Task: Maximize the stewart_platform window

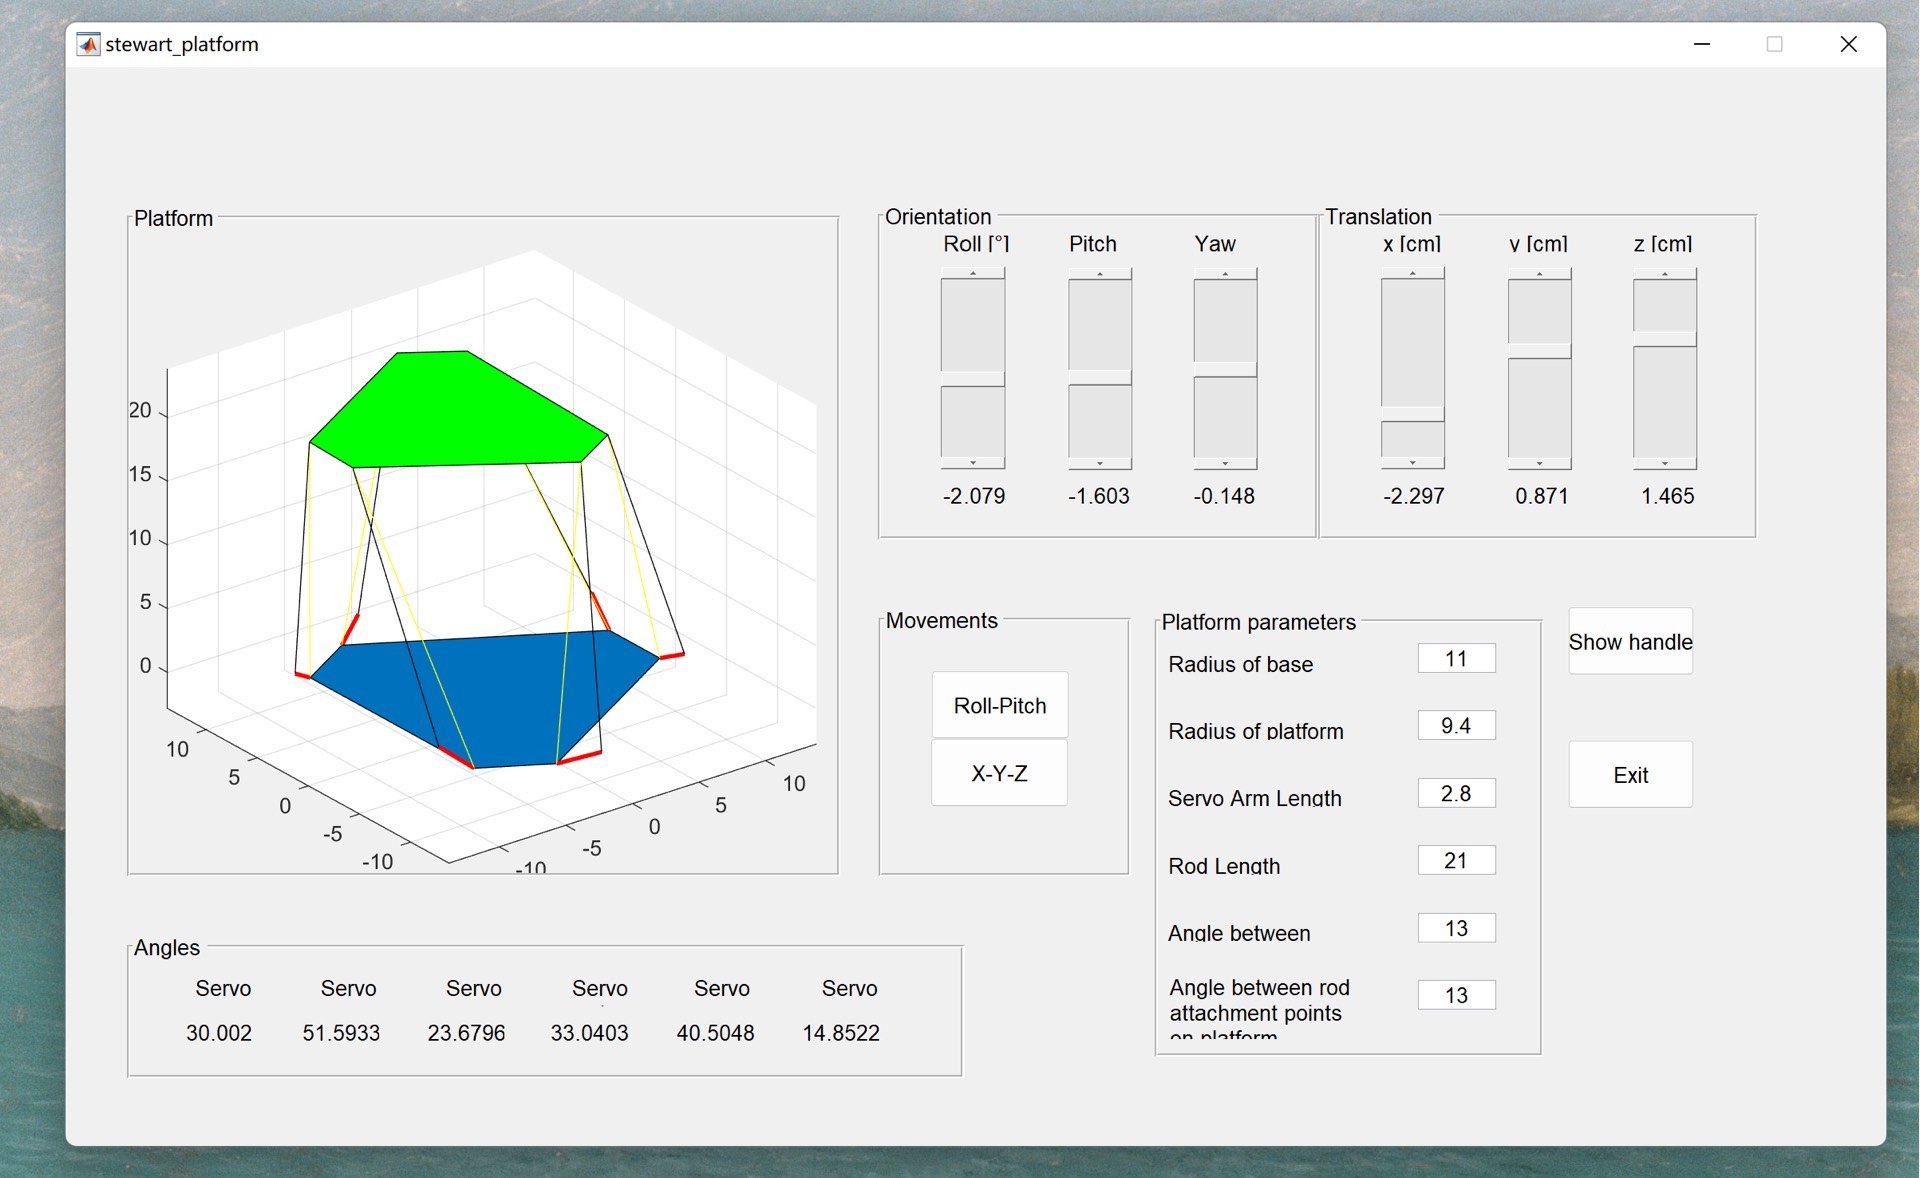Action: click(1774, 44)
